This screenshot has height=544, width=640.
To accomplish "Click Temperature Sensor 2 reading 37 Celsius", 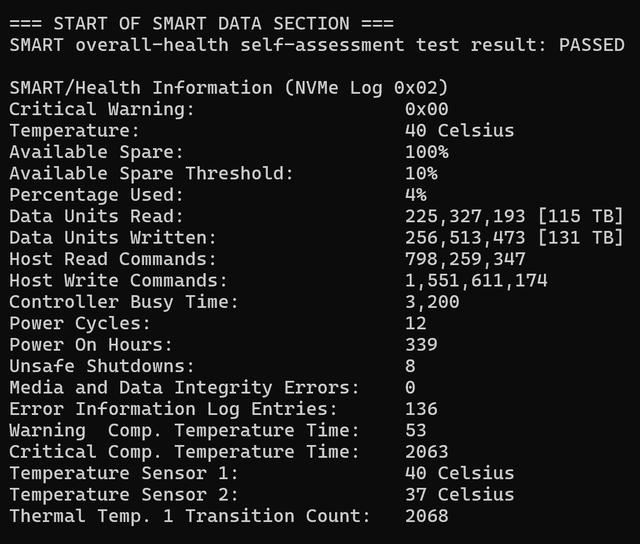I will click(460, 495).
